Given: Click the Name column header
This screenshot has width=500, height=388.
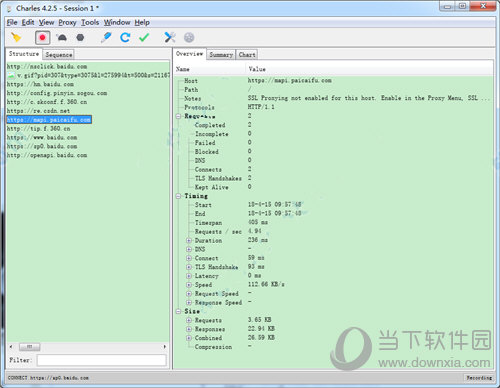Looking at the screenshot, I should (210, 69).
